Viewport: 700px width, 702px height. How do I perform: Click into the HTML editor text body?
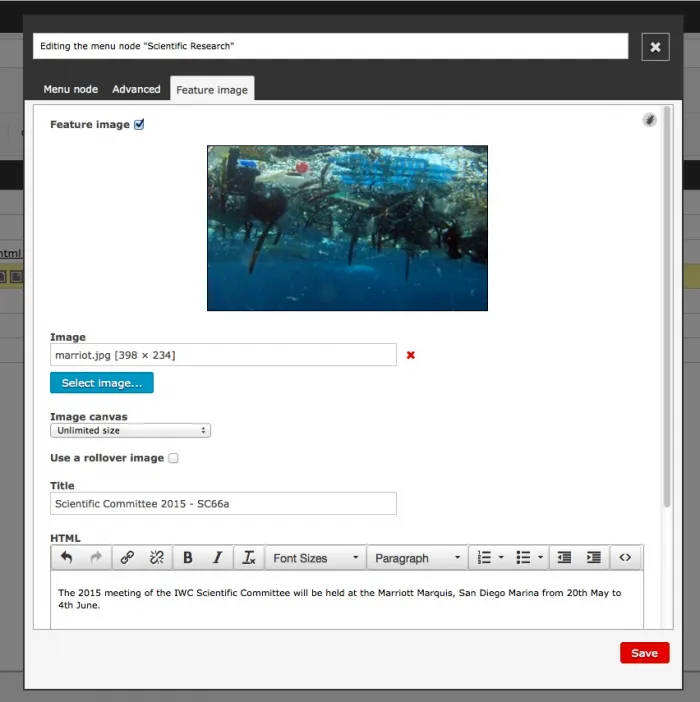coord(347,600)
